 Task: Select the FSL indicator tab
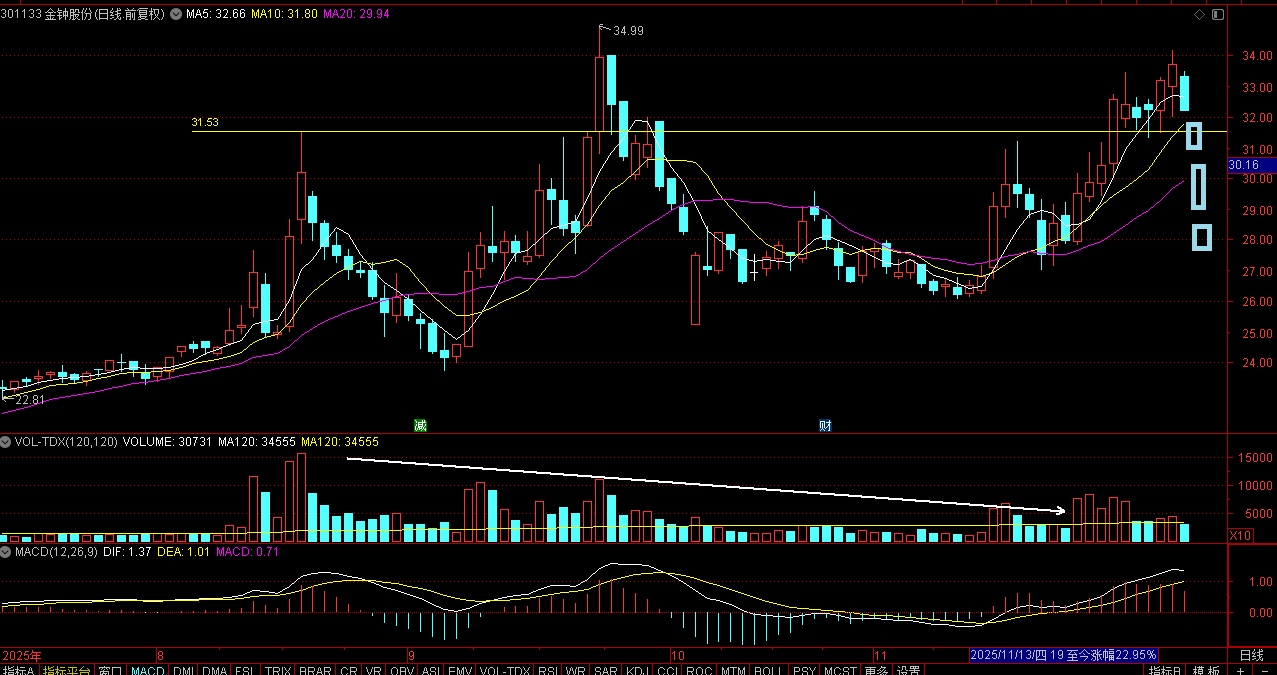[244, 671]
